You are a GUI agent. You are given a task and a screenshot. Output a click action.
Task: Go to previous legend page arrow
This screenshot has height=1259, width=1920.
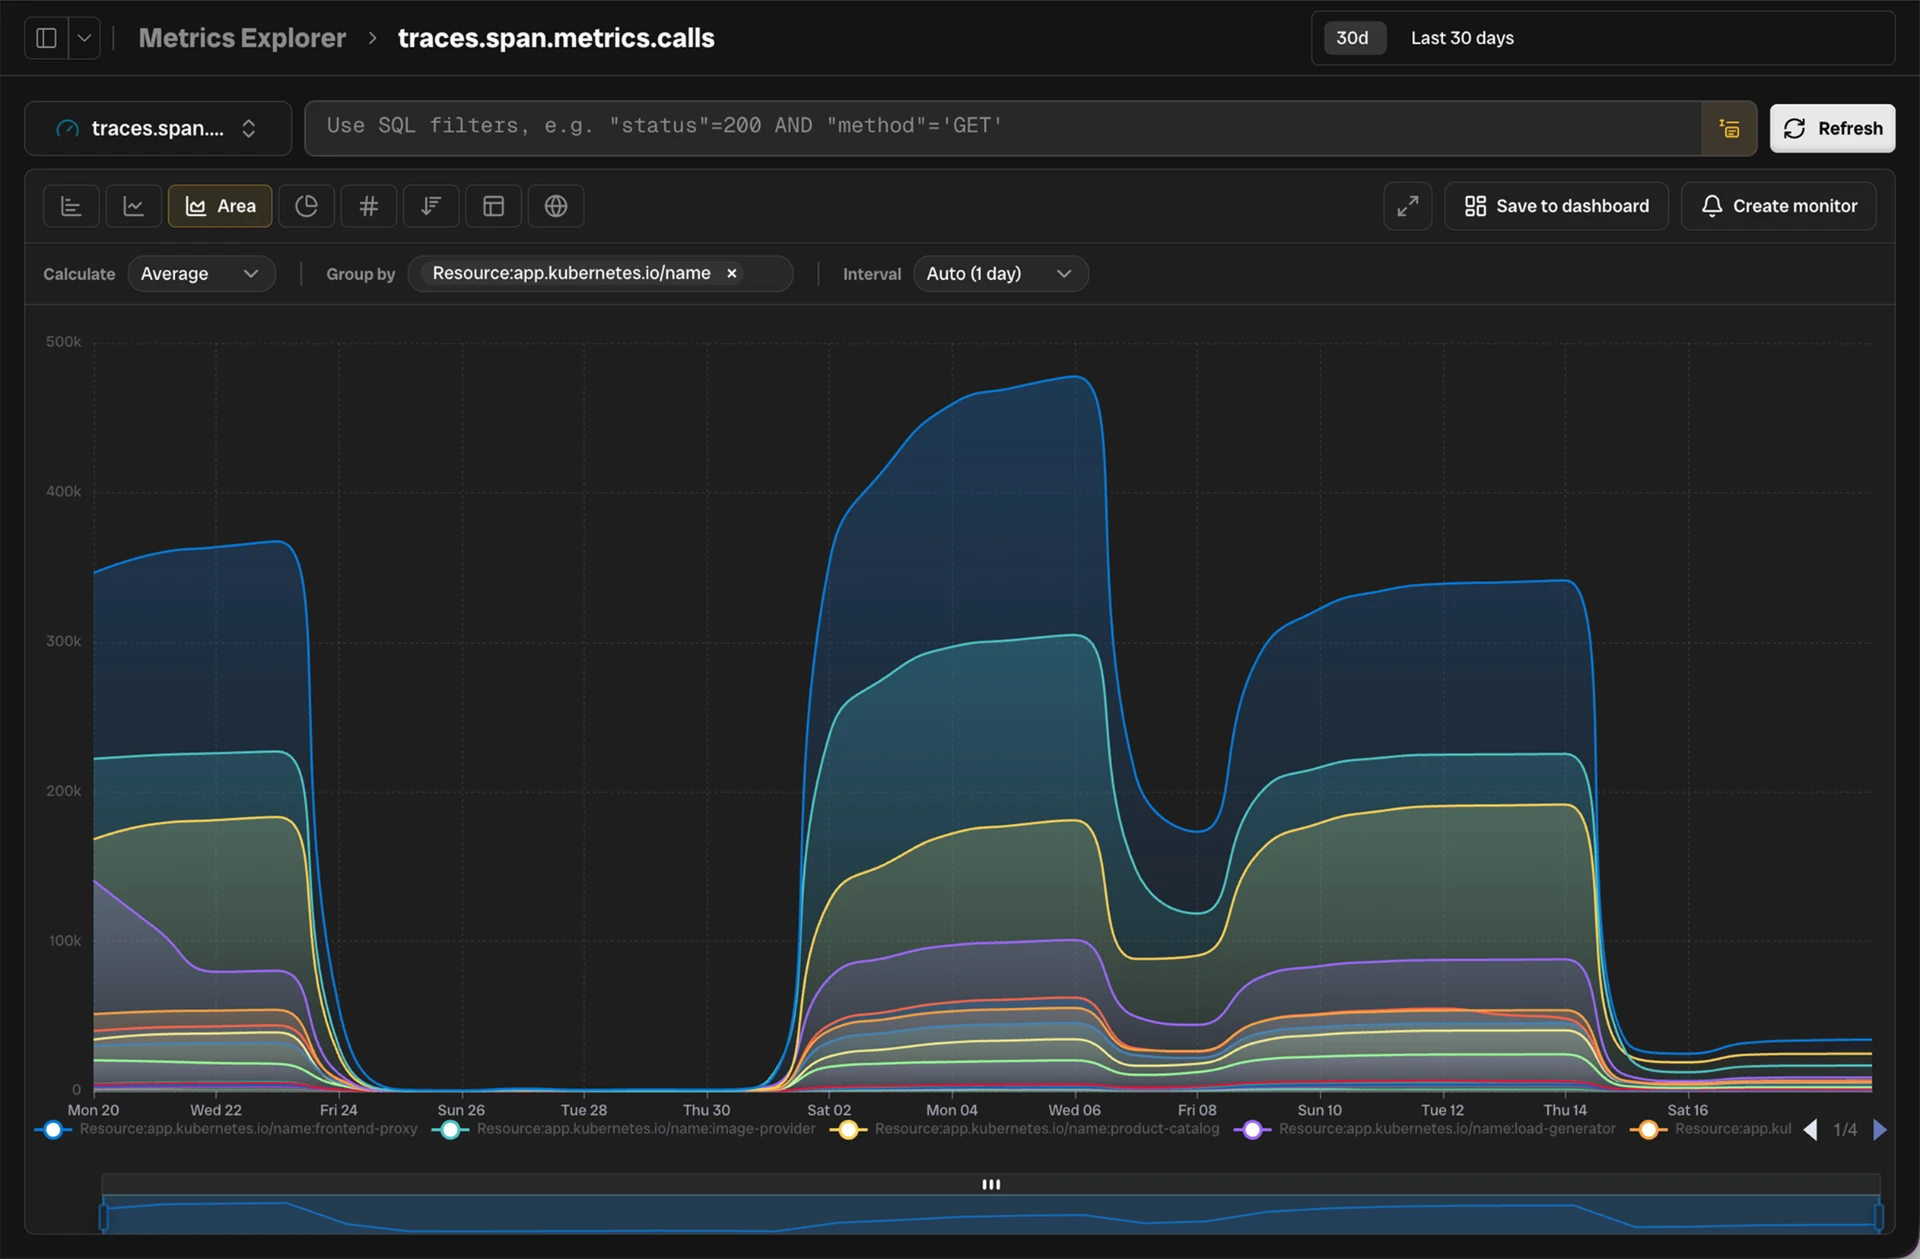(1810, 1130)
